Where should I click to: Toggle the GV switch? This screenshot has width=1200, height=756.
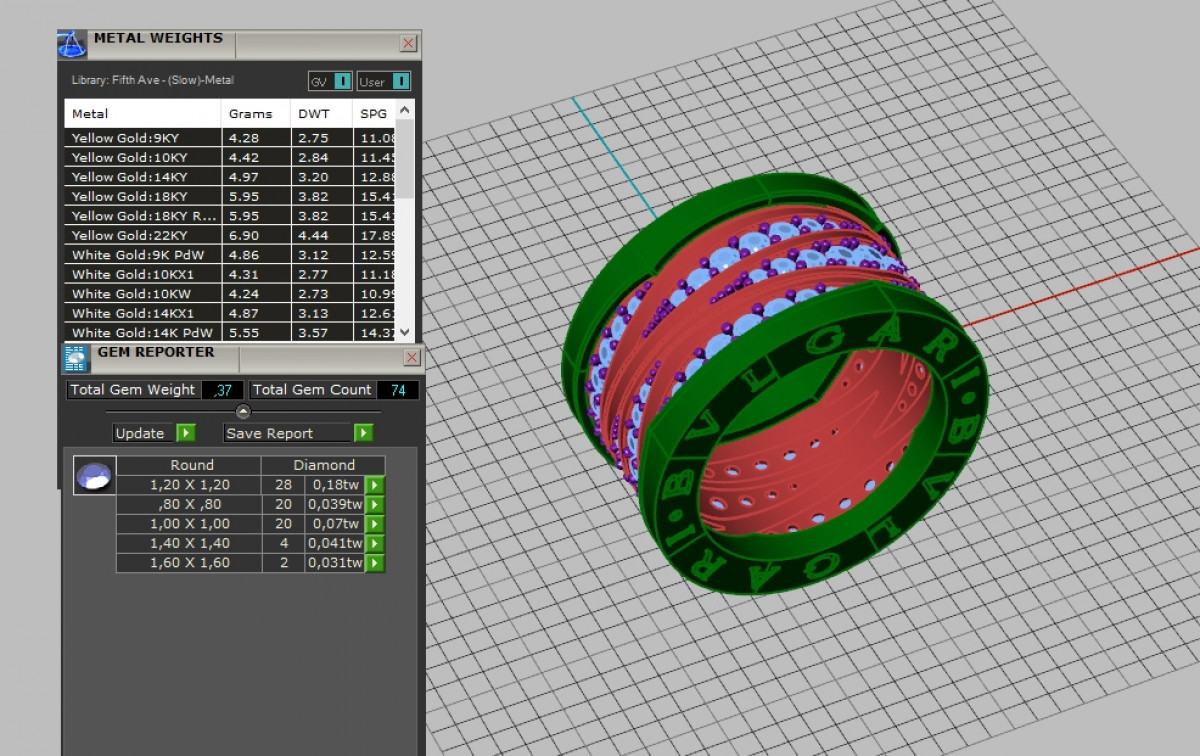pyautogui.click(x=342, y=81)
